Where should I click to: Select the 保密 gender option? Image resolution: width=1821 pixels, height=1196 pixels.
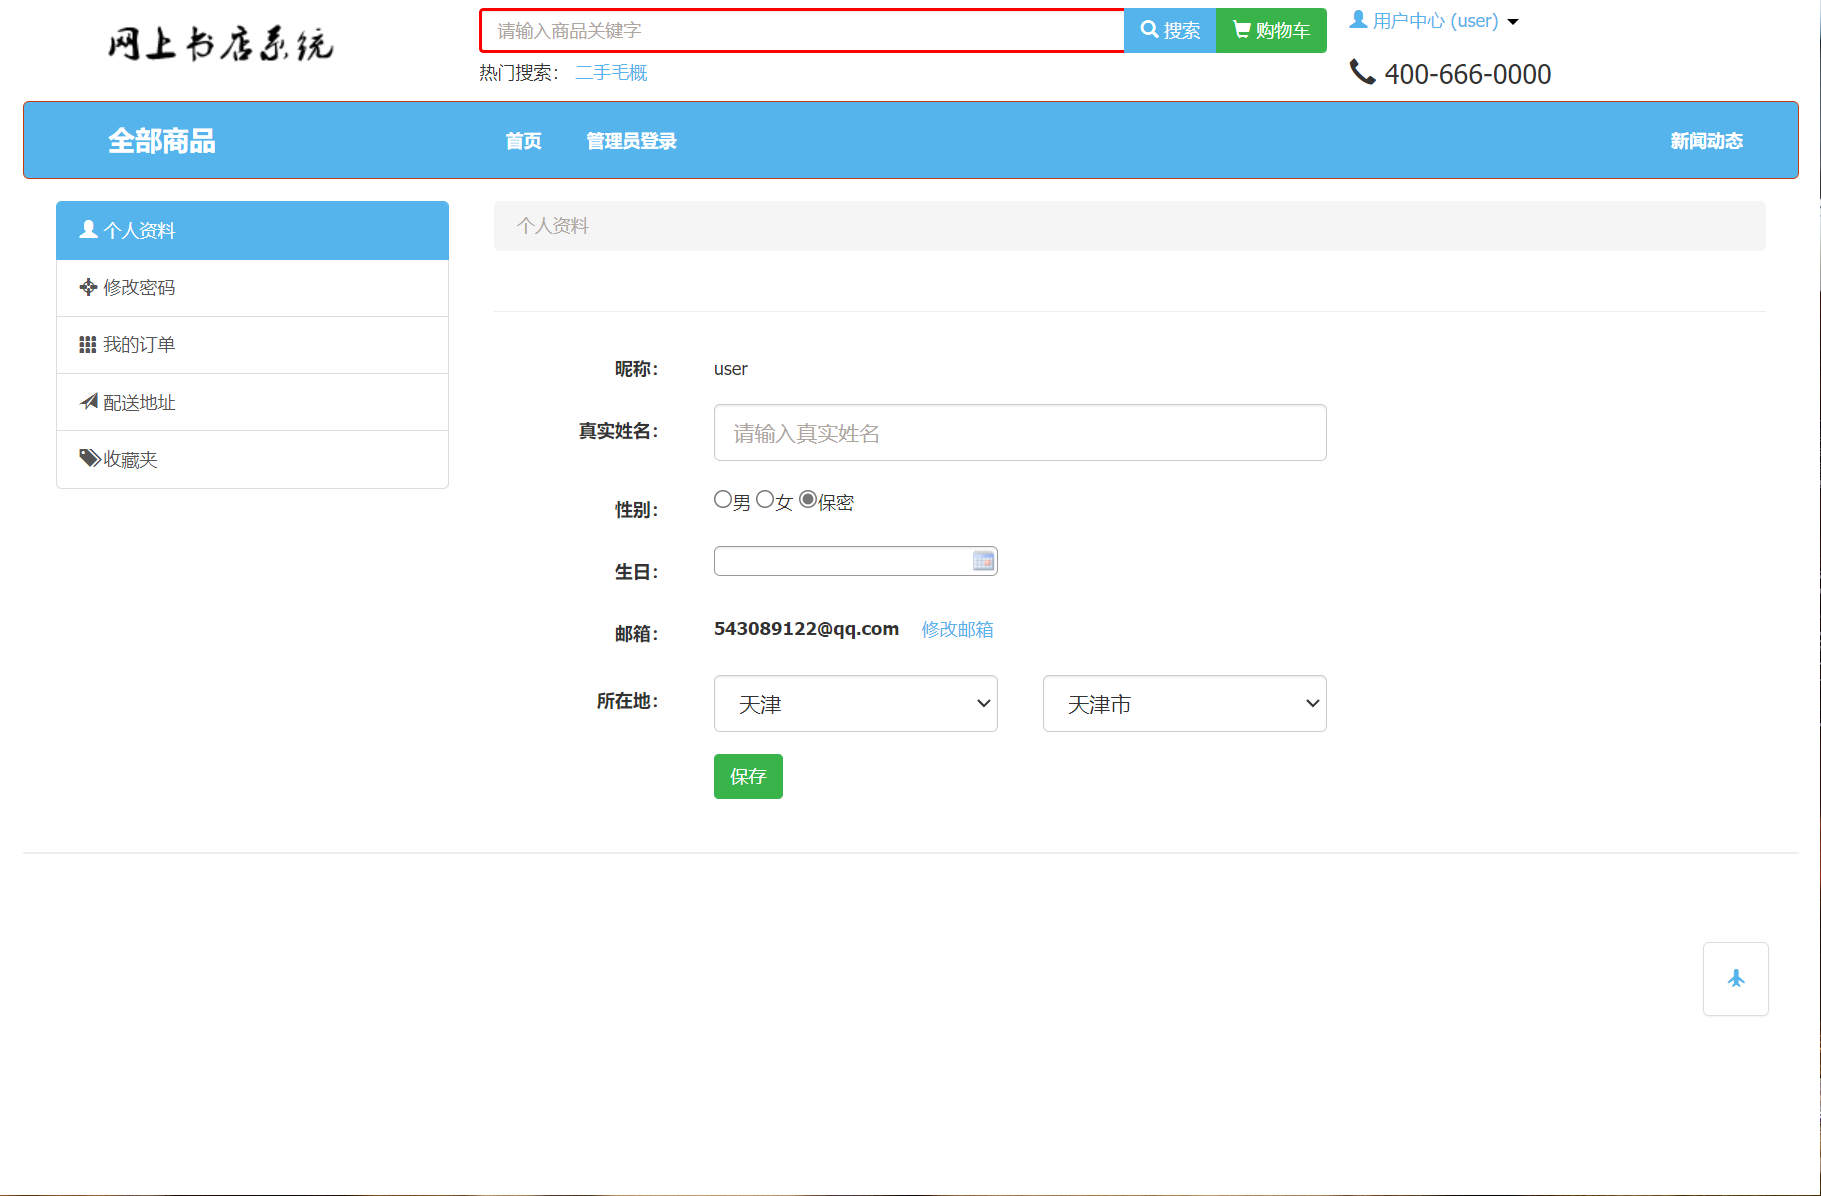click(x=808, y=498)
